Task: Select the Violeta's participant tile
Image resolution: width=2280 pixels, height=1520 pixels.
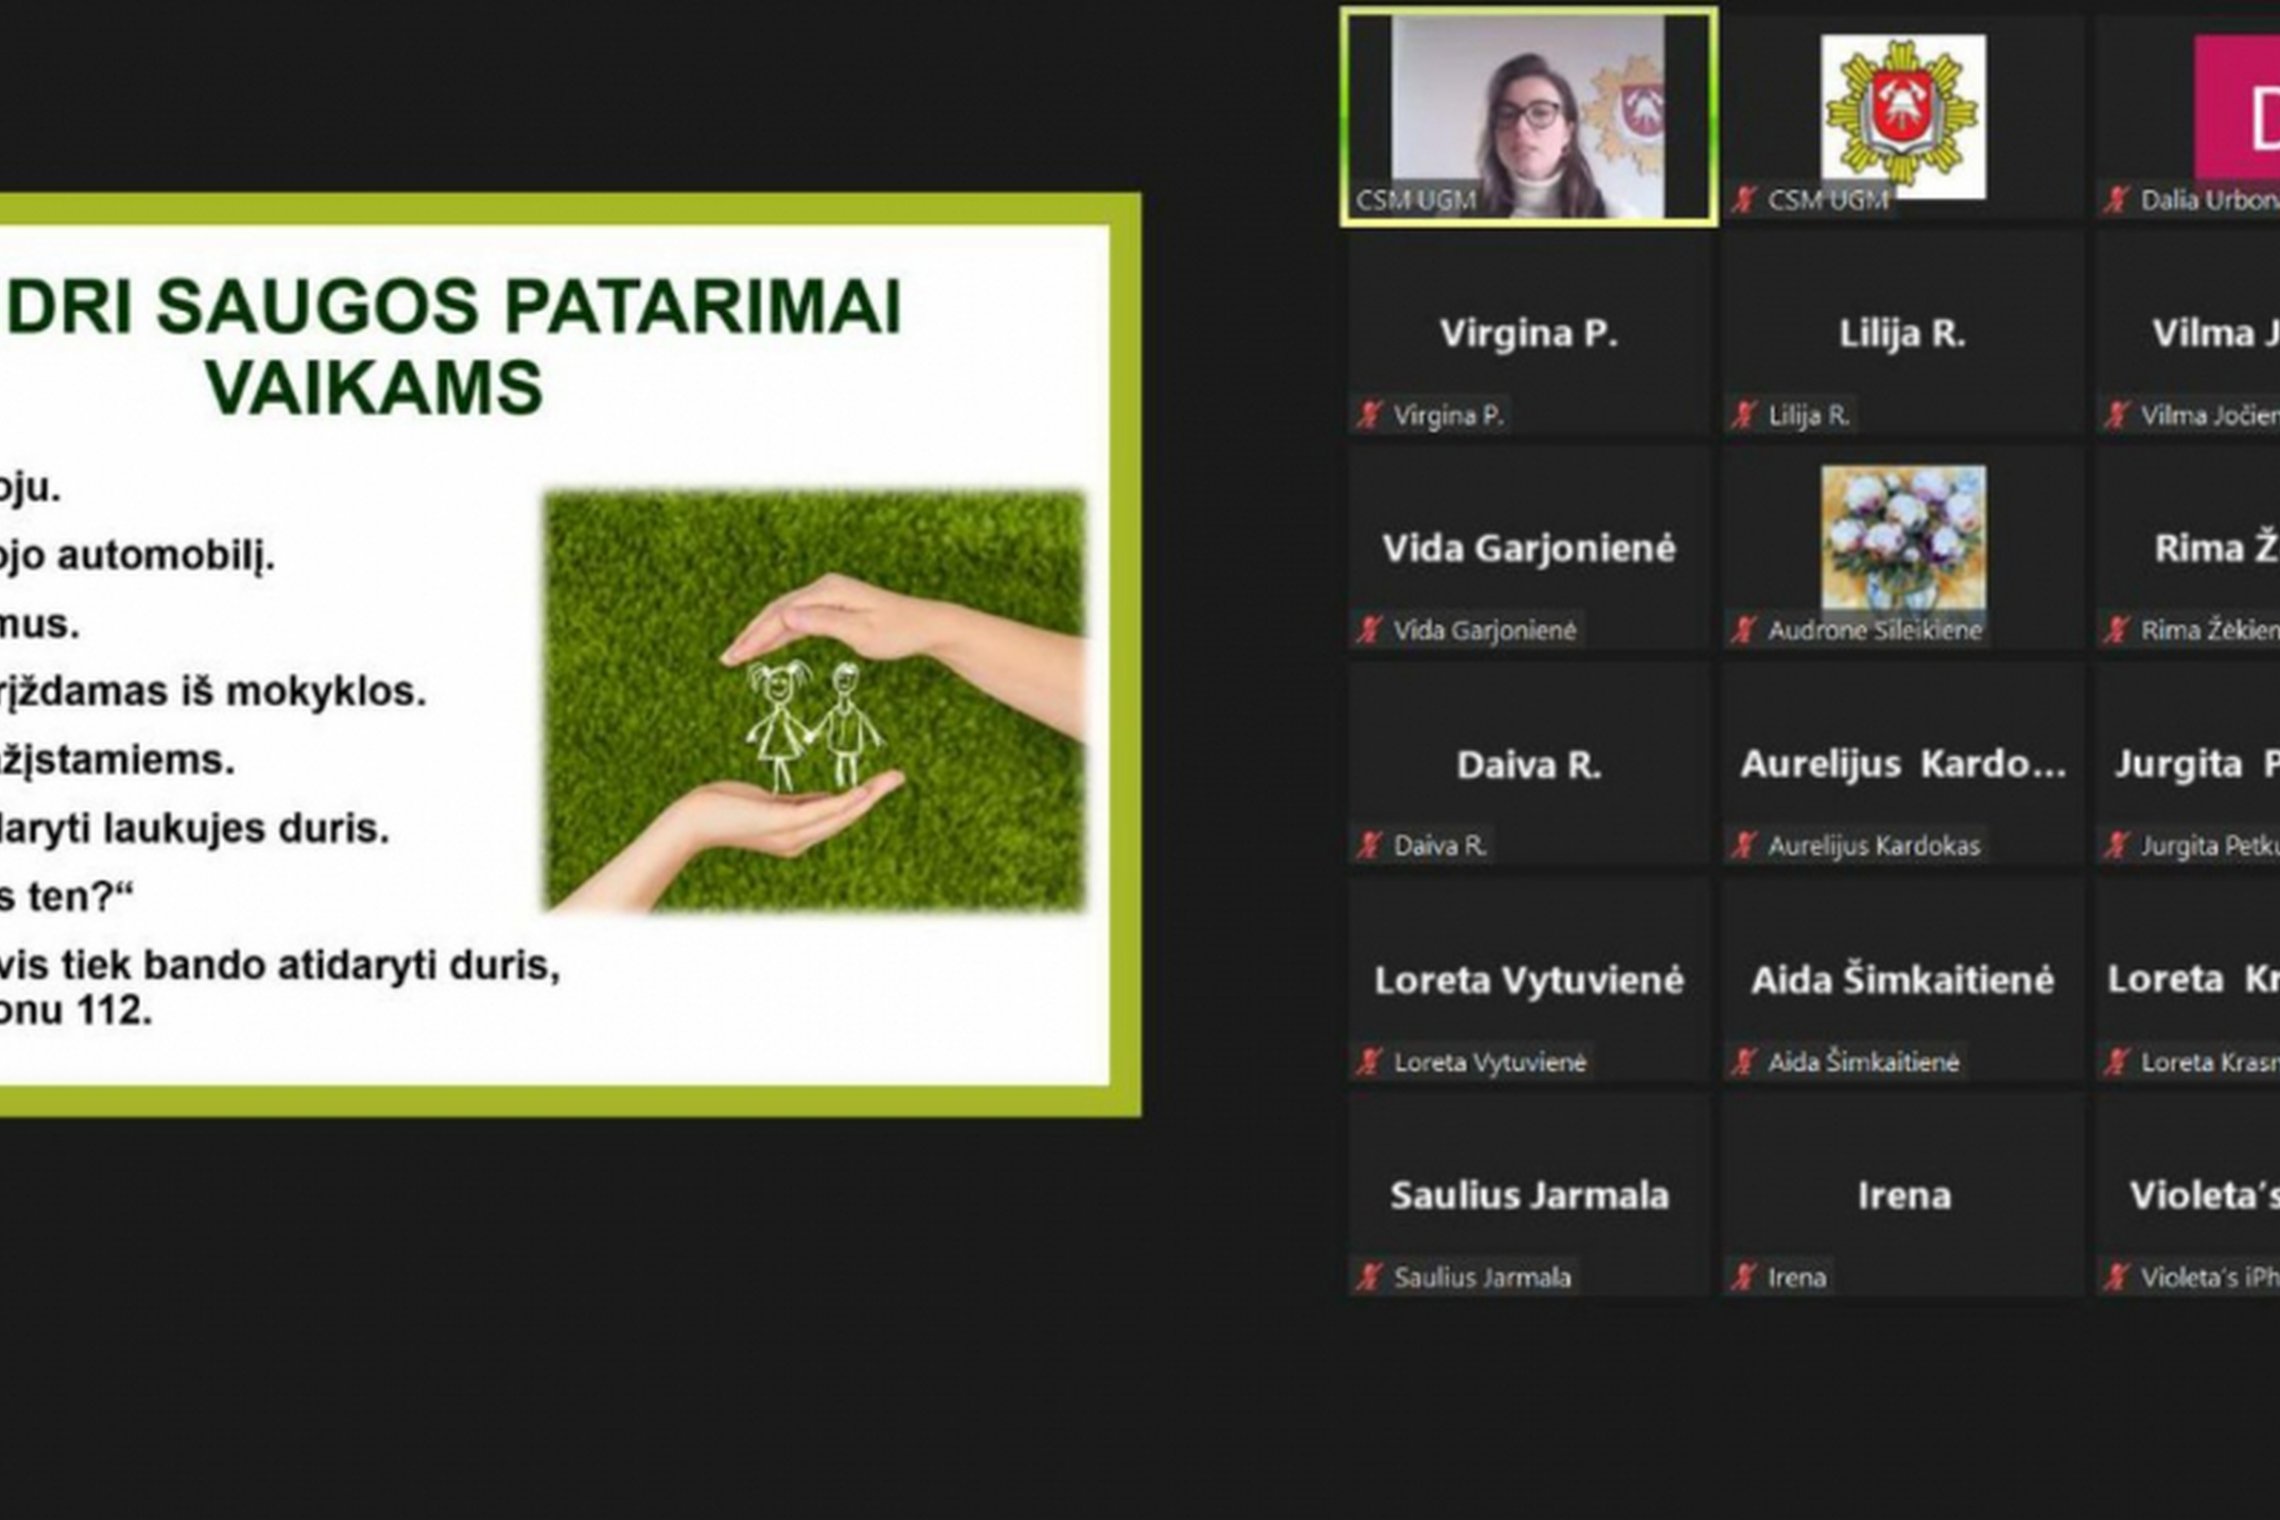Action: 2188,1195
